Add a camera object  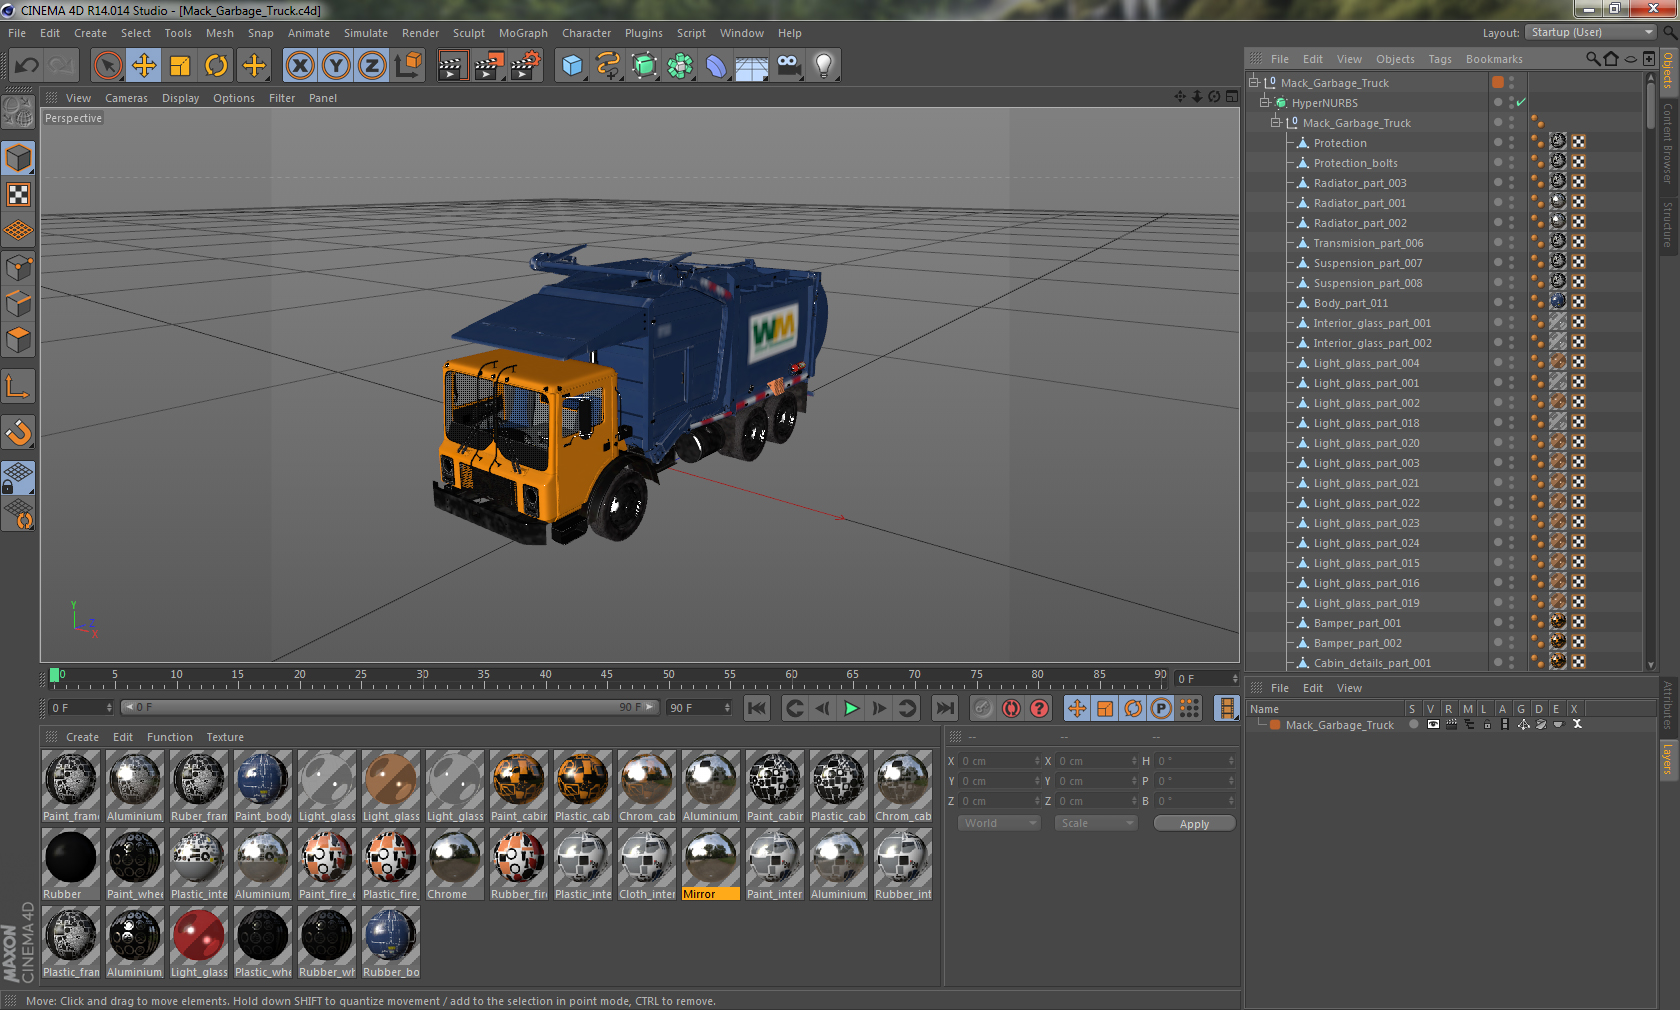click(788, 66)
